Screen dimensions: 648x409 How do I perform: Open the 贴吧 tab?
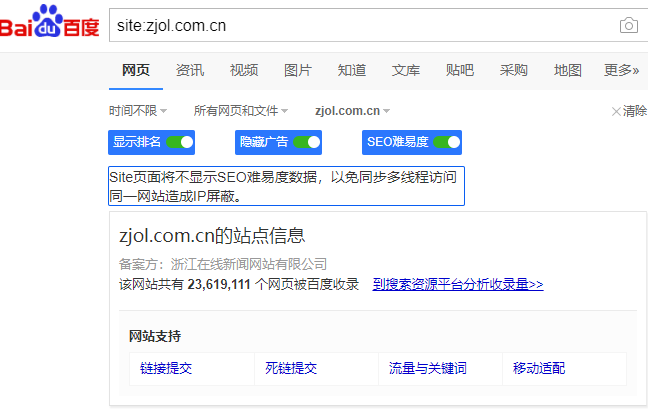point(460,70)
